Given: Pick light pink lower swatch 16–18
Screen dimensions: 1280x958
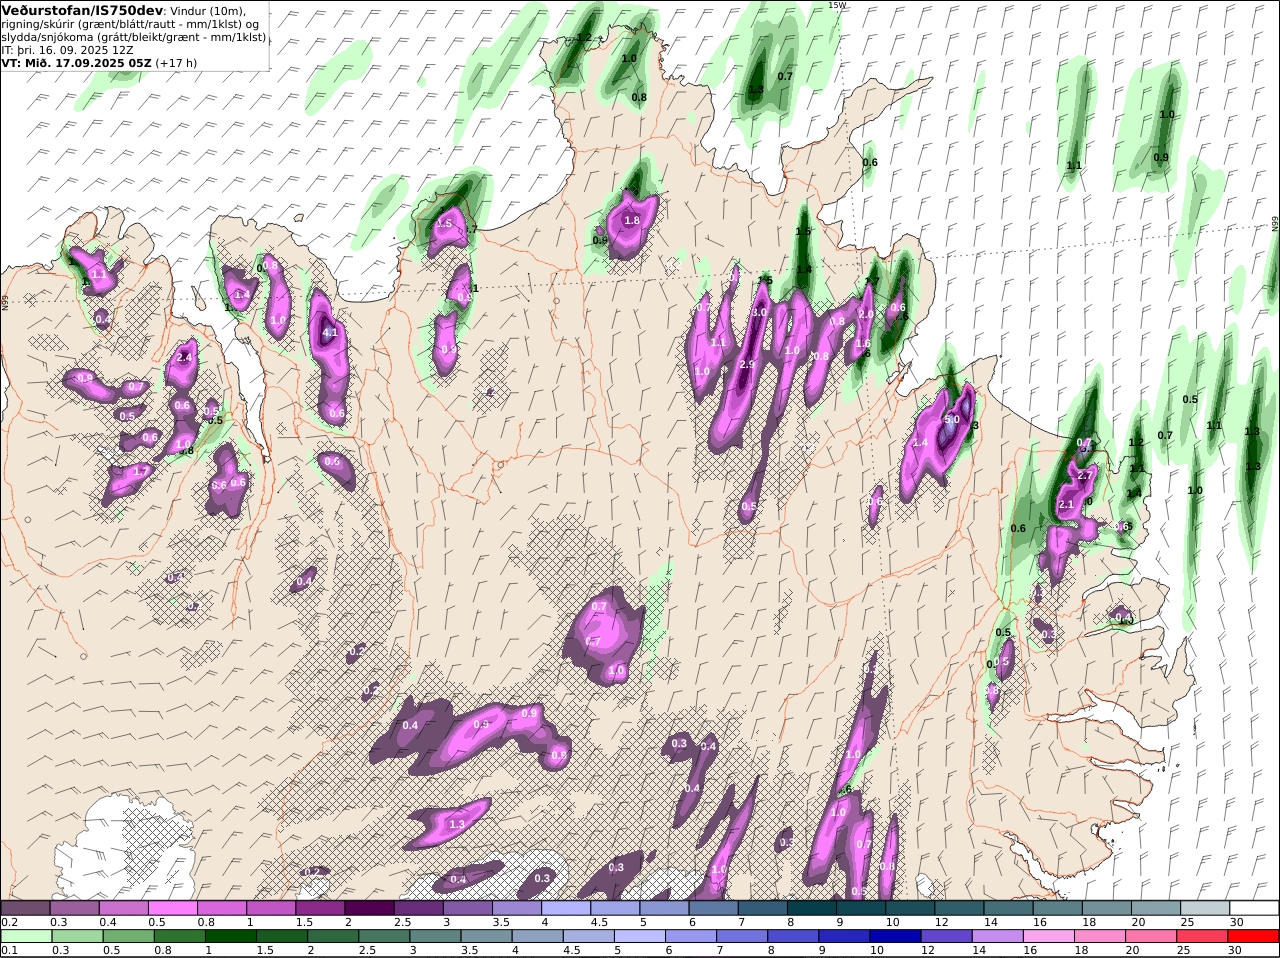Looking at the screenshot, I should tap(1050, 937).
